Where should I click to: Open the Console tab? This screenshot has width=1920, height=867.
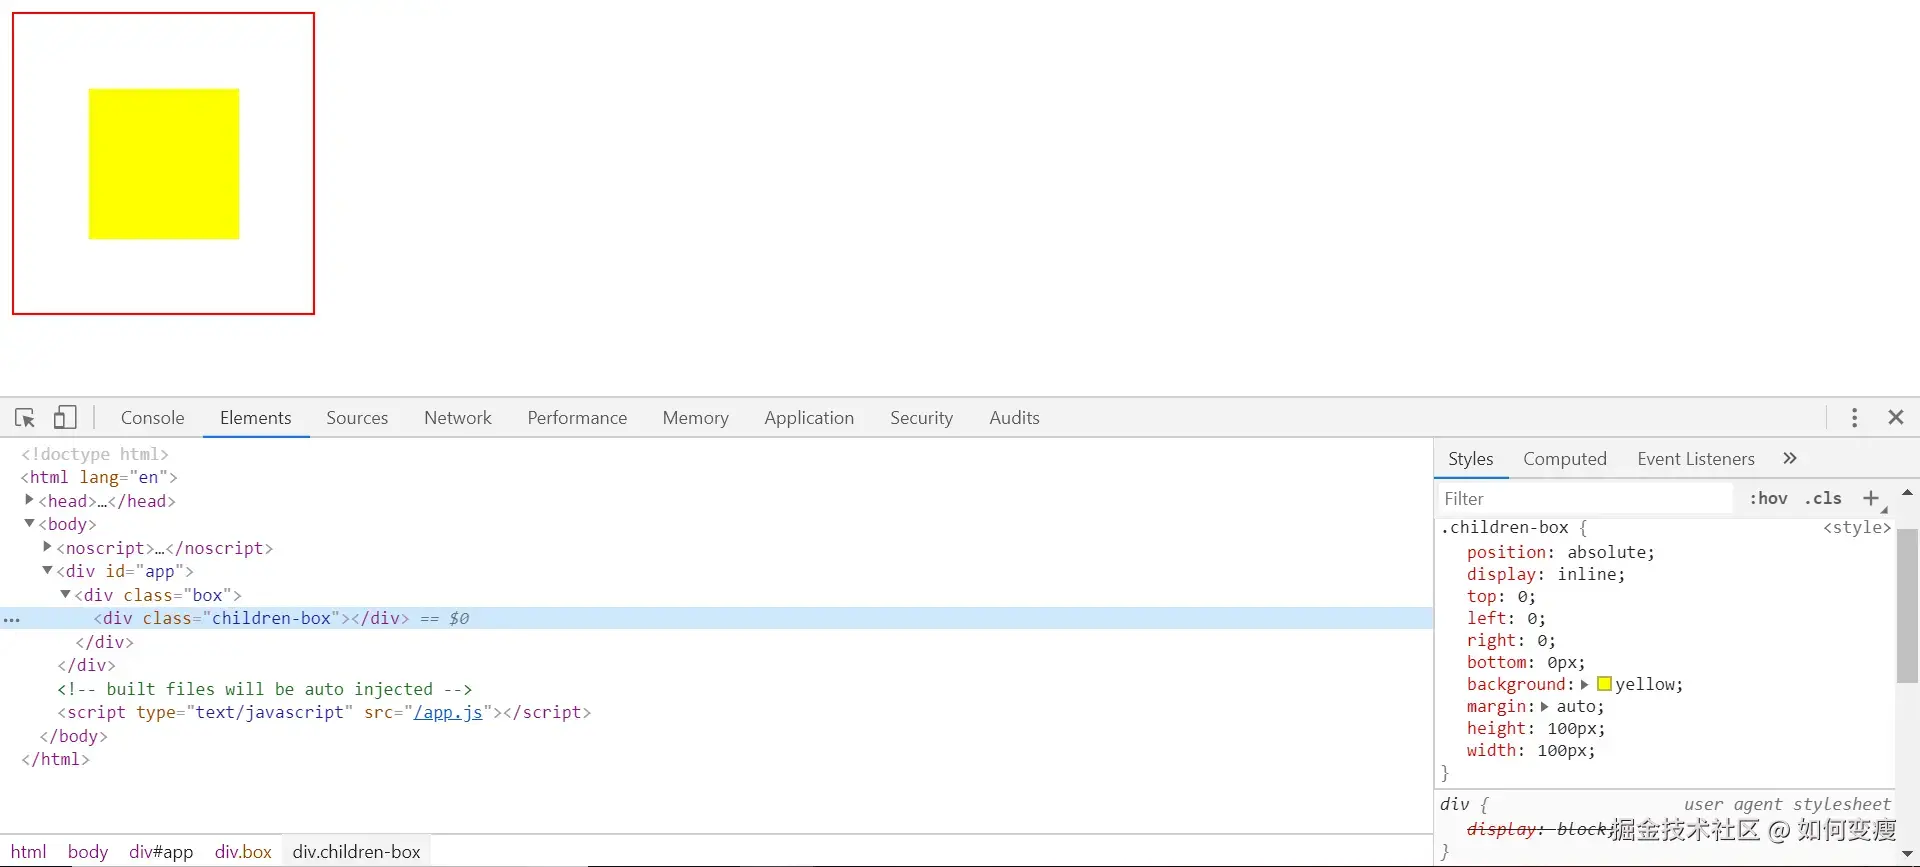(153, 418)
